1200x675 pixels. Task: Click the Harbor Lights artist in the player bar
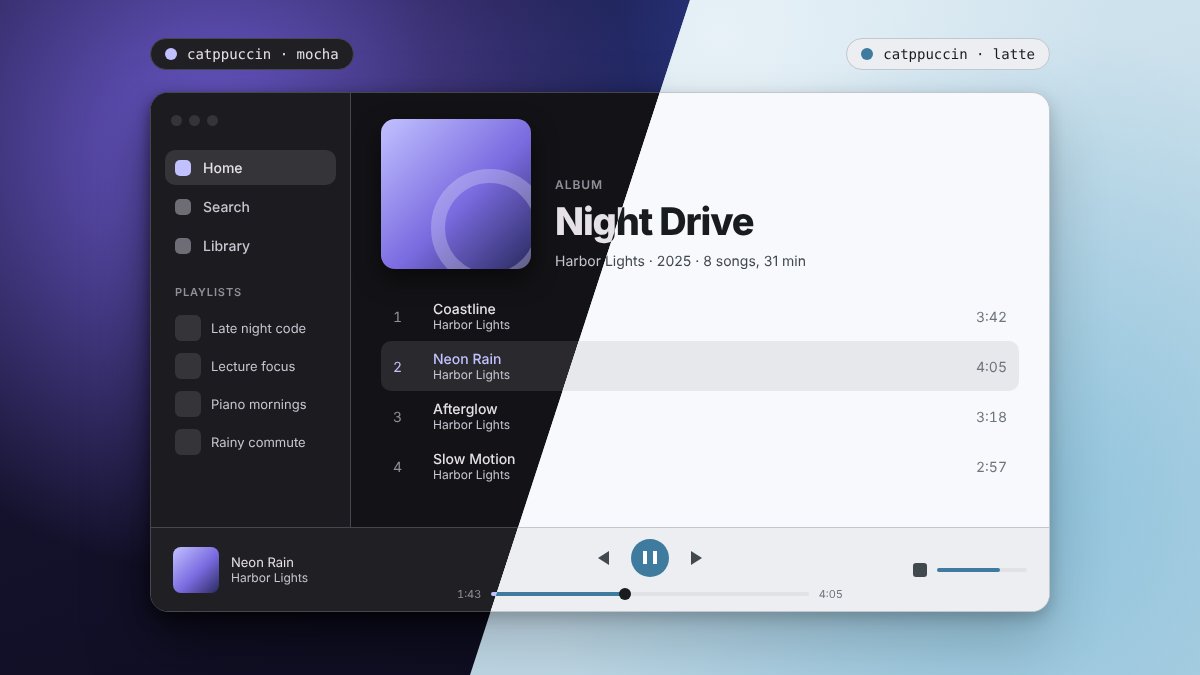pos(269,578)
